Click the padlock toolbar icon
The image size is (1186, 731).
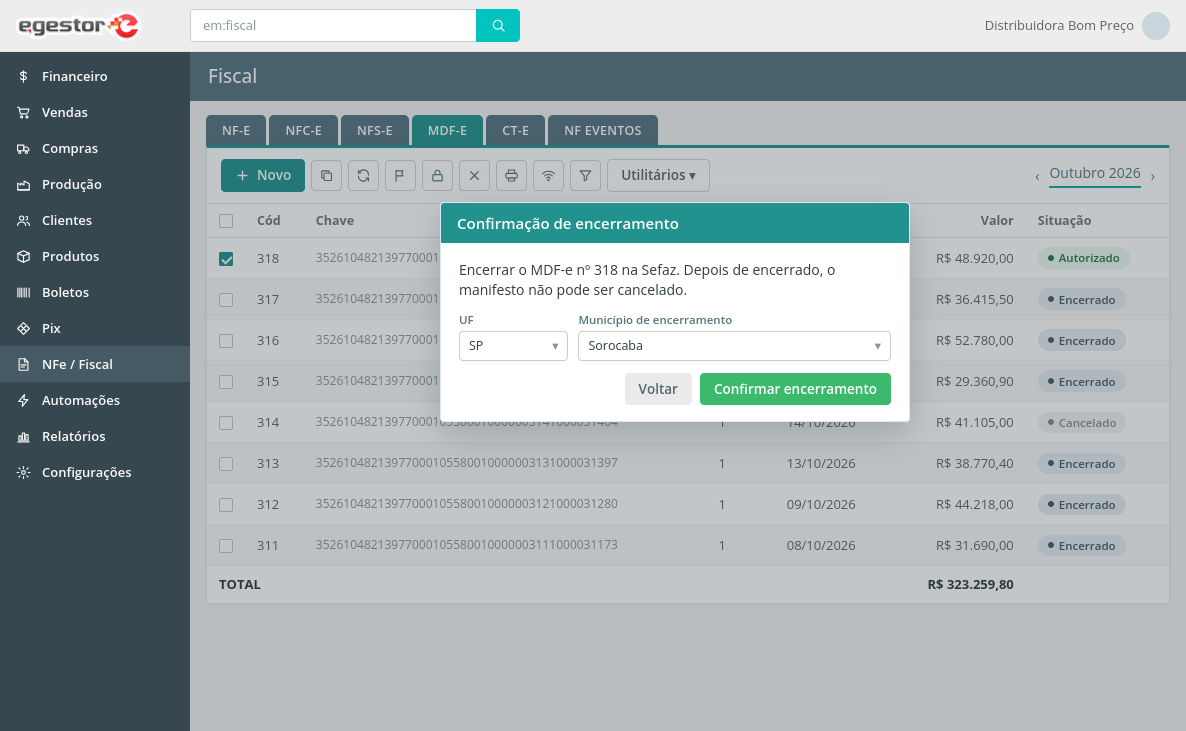pos(437,176)
